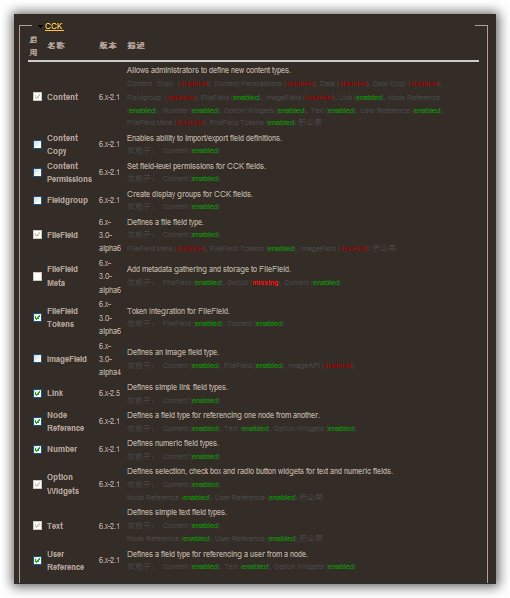Toggle the Option Widgets module checkbox
The height and width of the screenshot is (598, 510).
(x=37, y=484)
